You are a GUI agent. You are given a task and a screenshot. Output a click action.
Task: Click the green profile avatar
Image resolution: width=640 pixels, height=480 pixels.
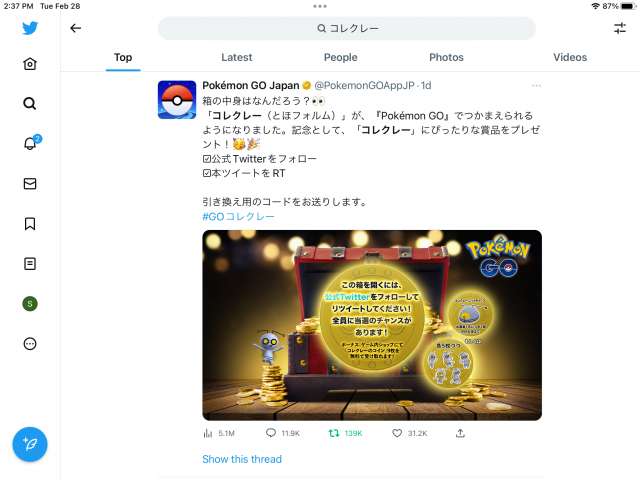[x=30, y=304]
